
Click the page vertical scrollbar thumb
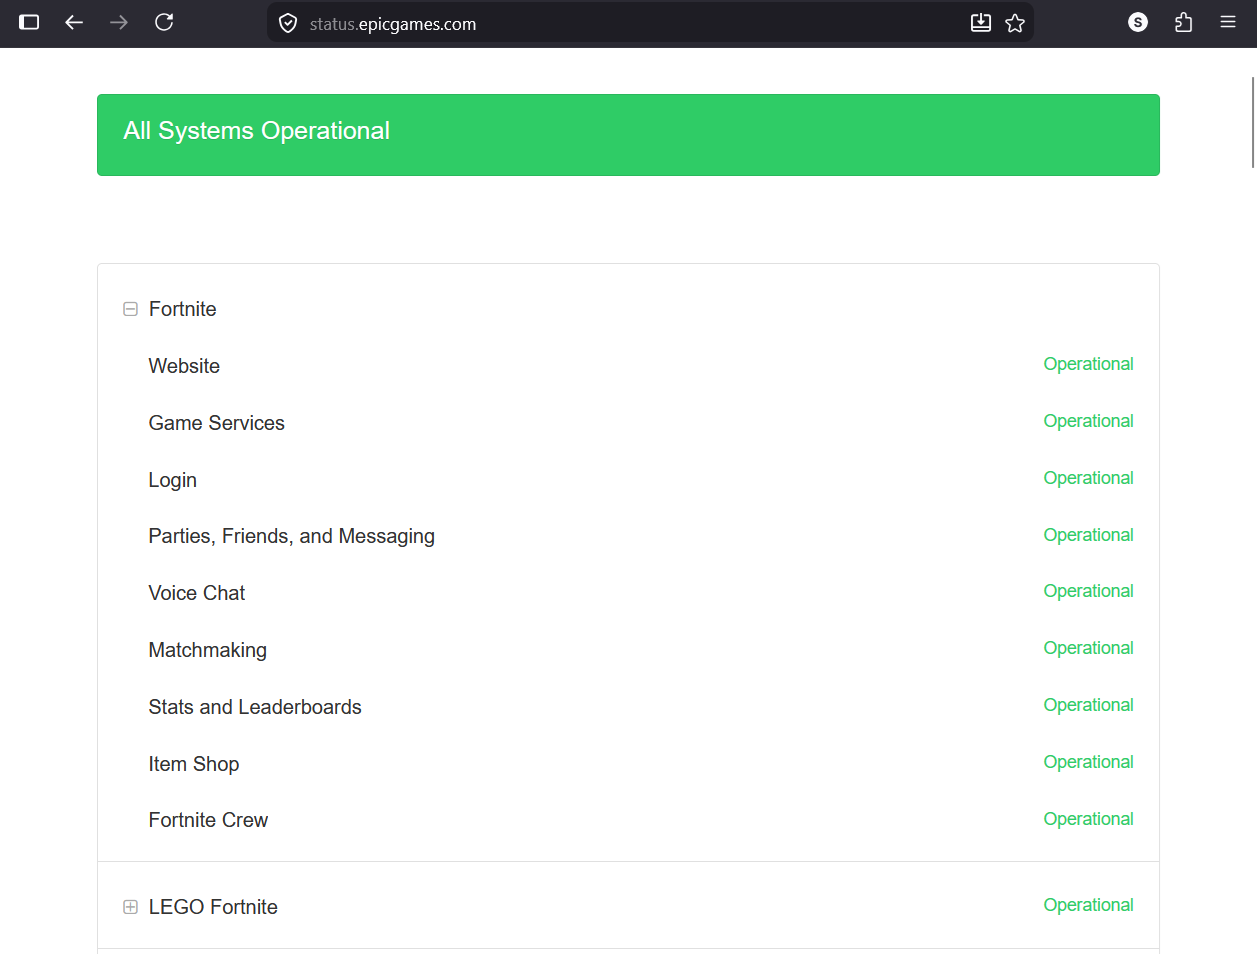coord(1253,121)
